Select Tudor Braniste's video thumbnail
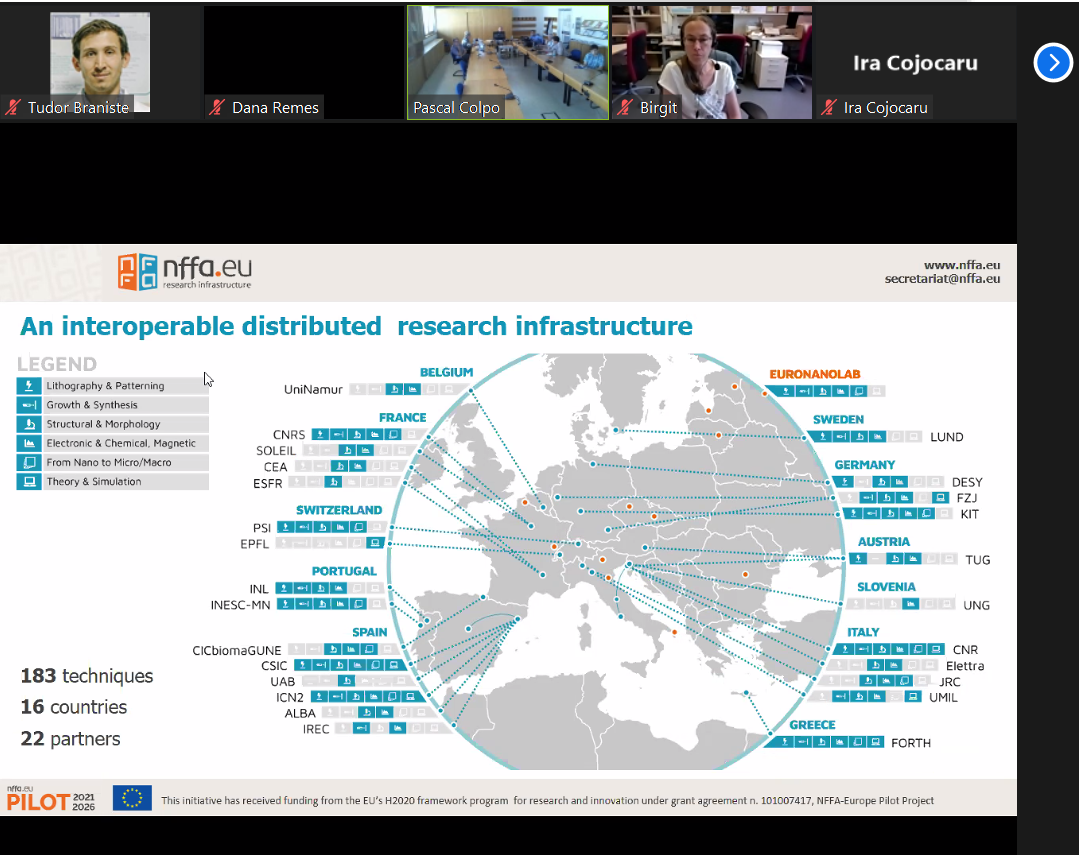The height and width of the screenshot is (855, 1079). point(100,62)
